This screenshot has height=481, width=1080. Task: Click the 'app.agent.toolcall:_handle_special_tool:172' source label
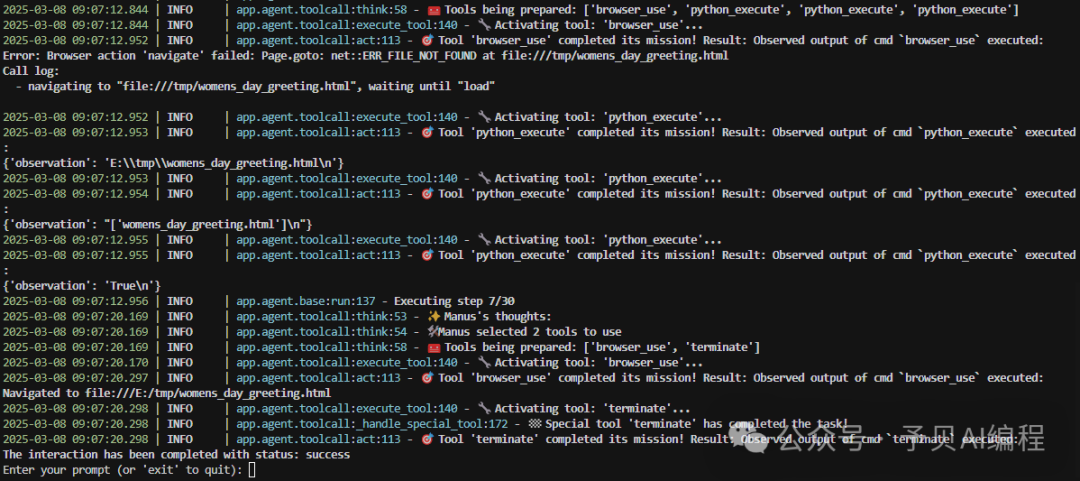(x=372, y=424)
